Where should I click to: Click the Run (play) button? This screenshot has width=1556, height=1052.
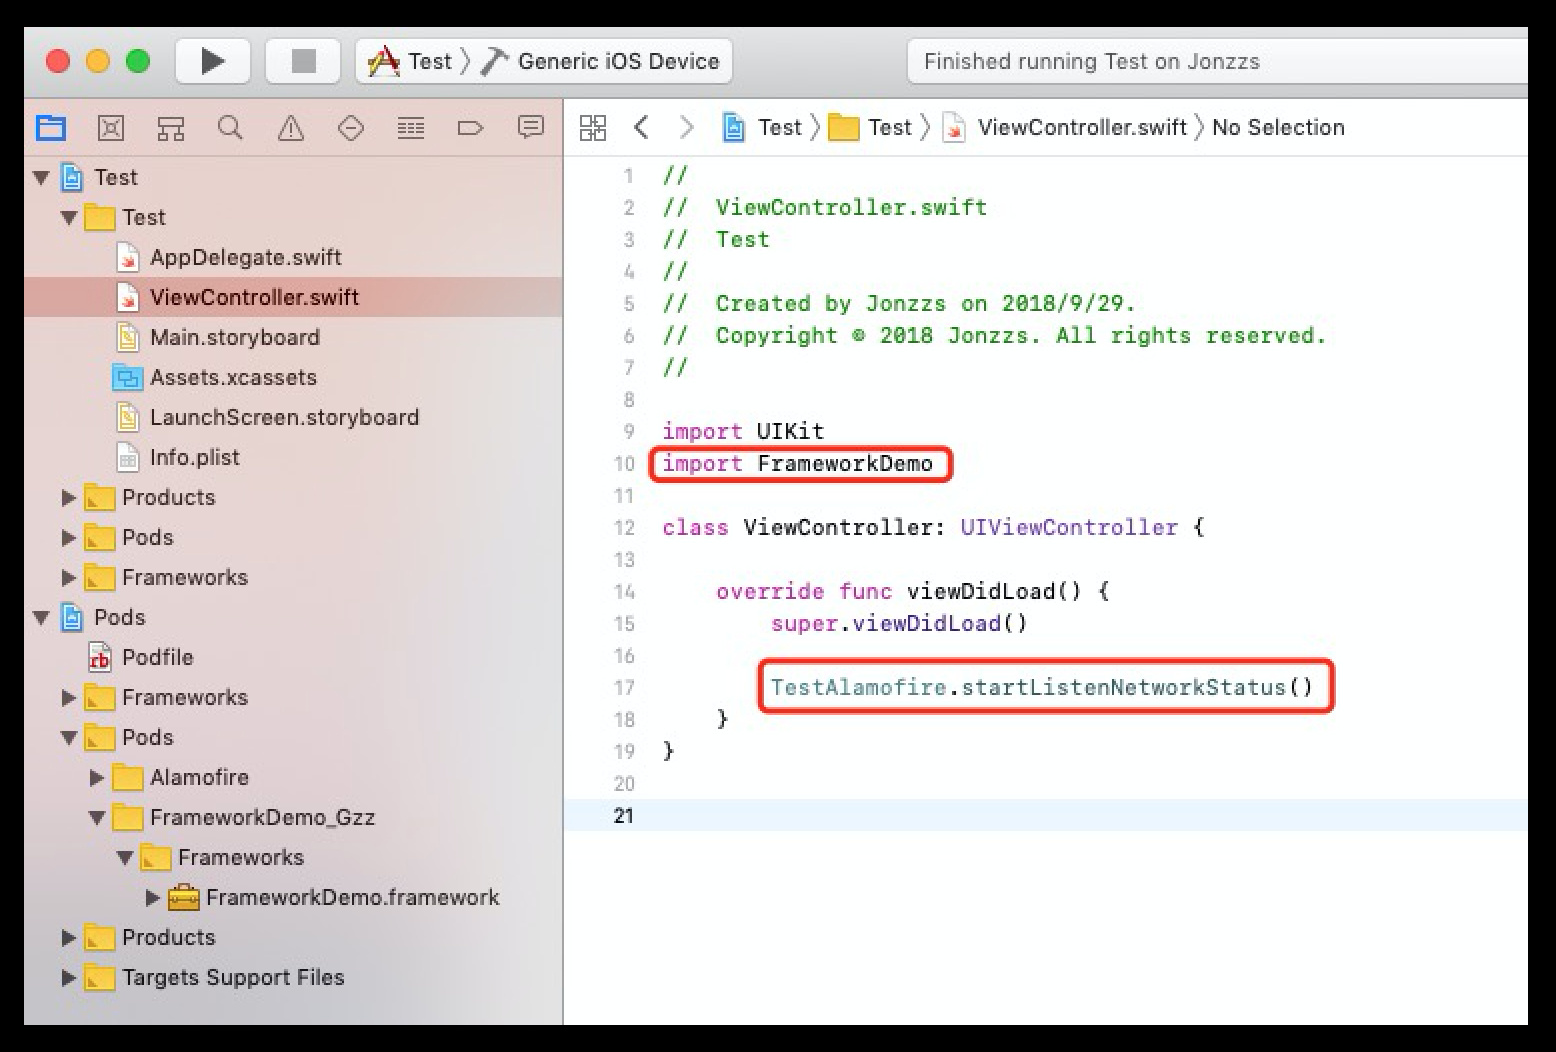(x=212, y=62)
